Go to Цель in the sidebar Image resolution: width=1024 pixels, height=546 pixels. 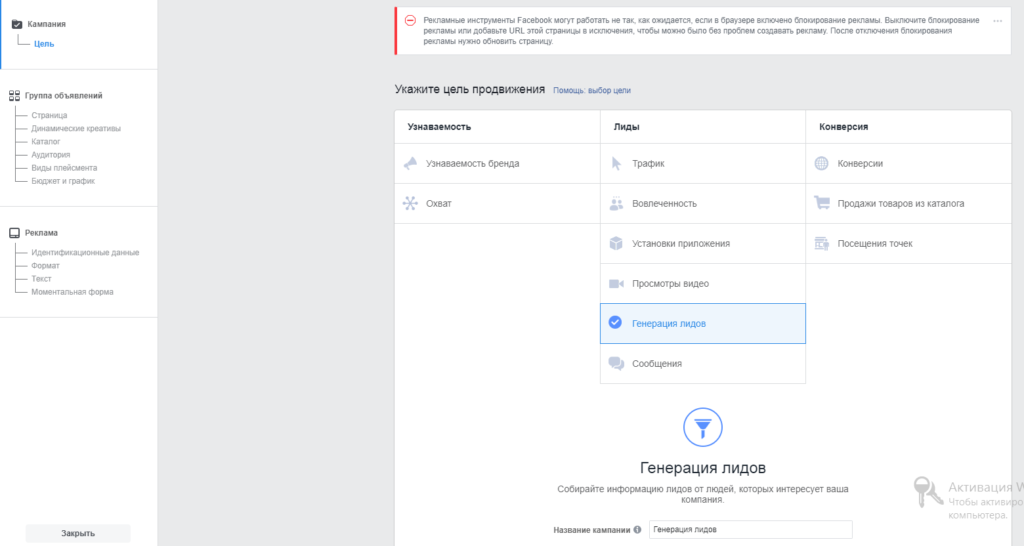click(x=44, y=44)
